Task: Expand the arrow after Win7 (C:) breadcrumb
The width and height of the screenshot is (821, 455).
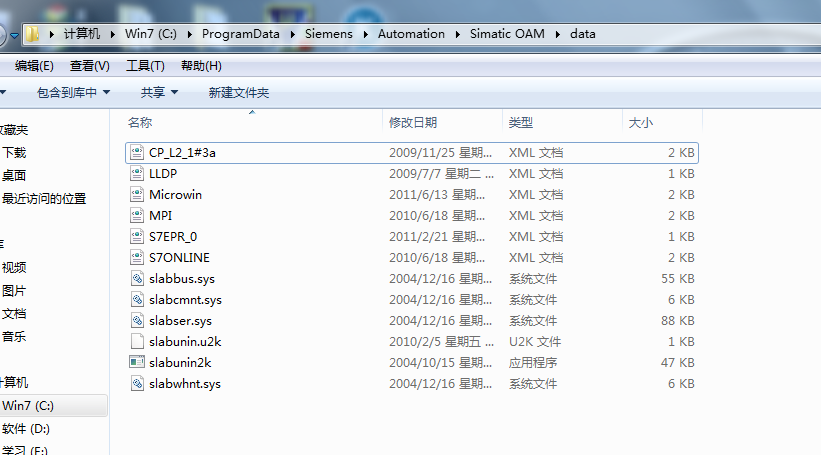Action: pos(190,34)
